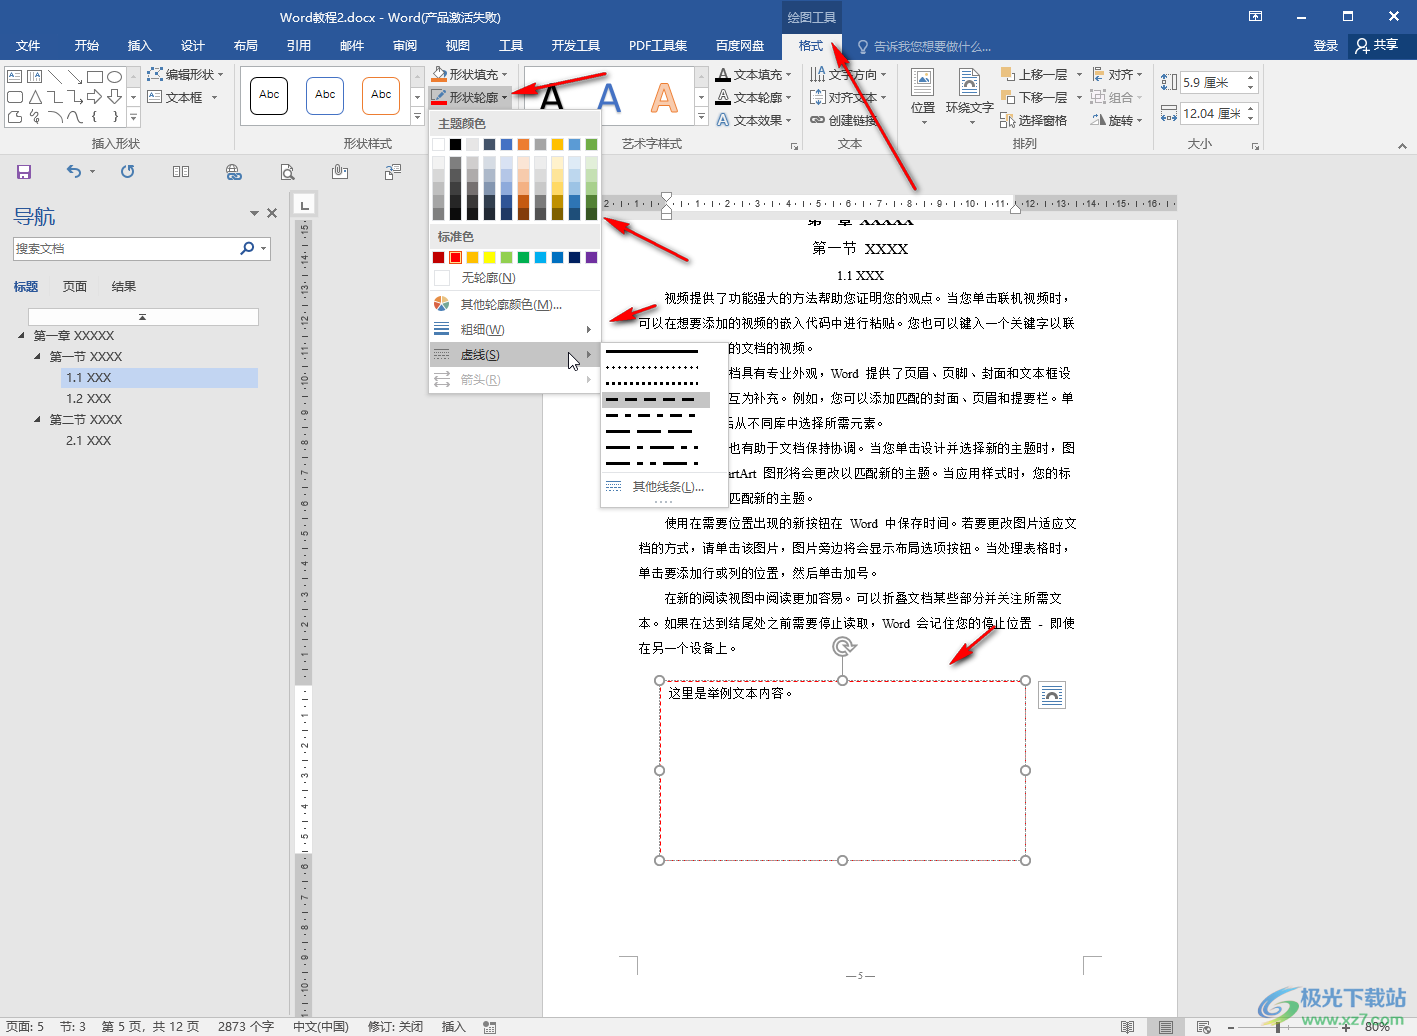Click the zoom slider track in the status bar
Screen dimensions: 1417x1036
(1288, 1027)
